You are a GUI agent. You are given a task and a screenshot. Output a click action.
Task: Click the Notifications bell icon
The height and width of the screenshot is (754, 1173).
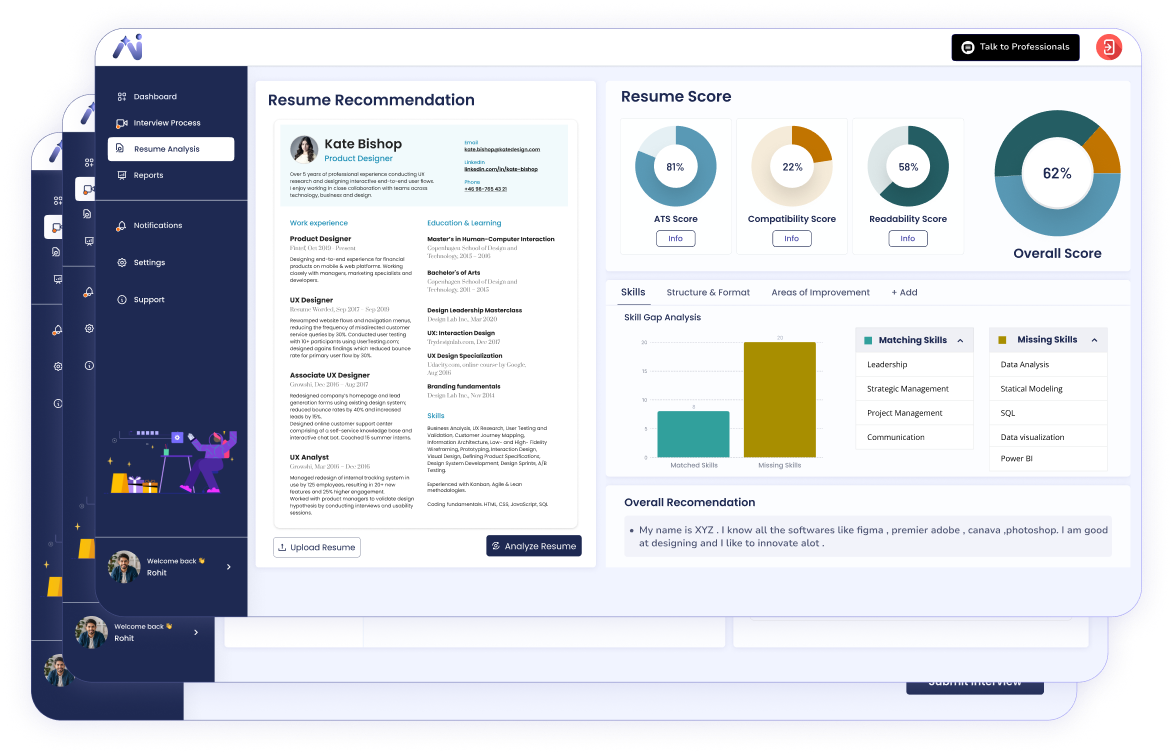[120, 226]
